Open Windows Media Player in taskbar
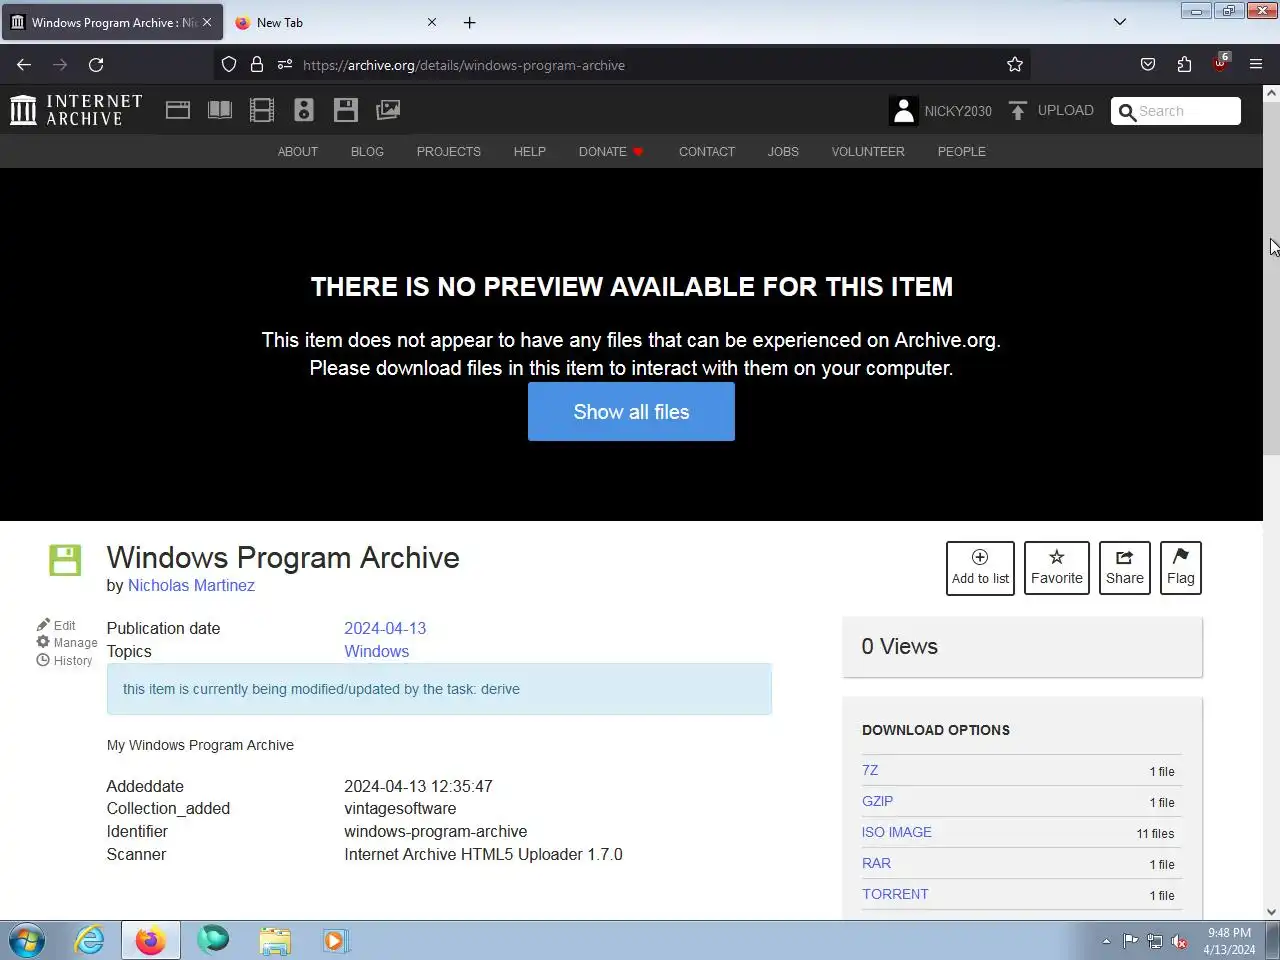This screenshot has width=1280, height=960. point(336,940)
